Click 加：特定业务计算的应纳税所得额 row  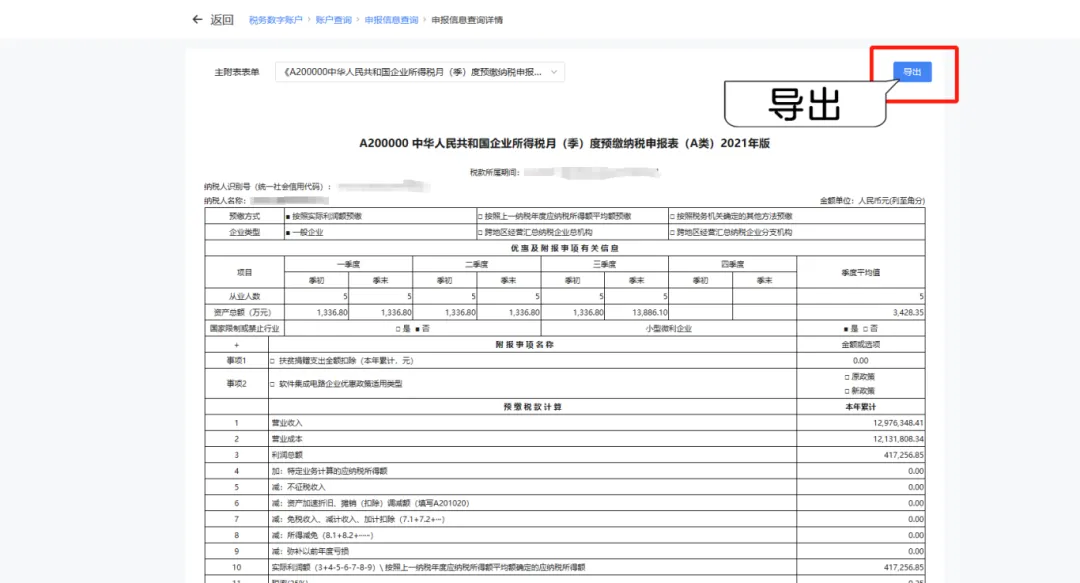coord(329,471)
